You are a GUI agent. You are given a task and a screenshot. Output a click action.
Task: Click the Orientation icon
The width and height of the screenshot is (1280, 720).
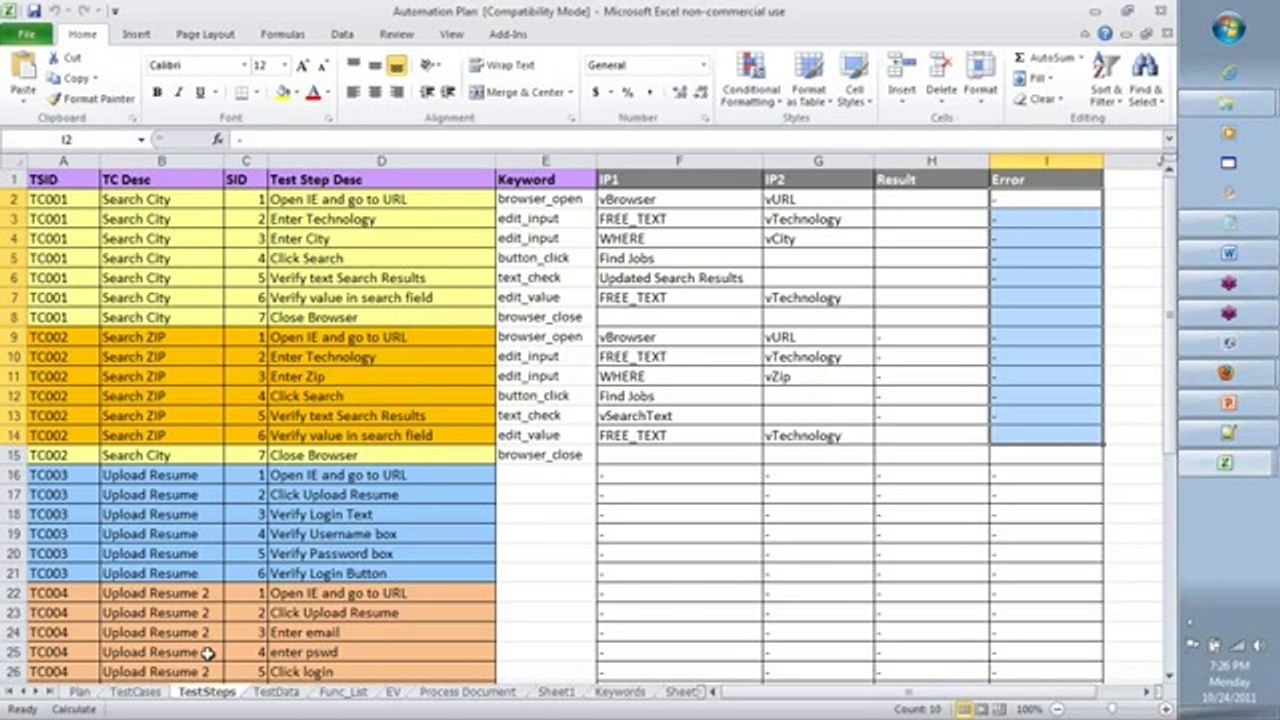[428, 65]
